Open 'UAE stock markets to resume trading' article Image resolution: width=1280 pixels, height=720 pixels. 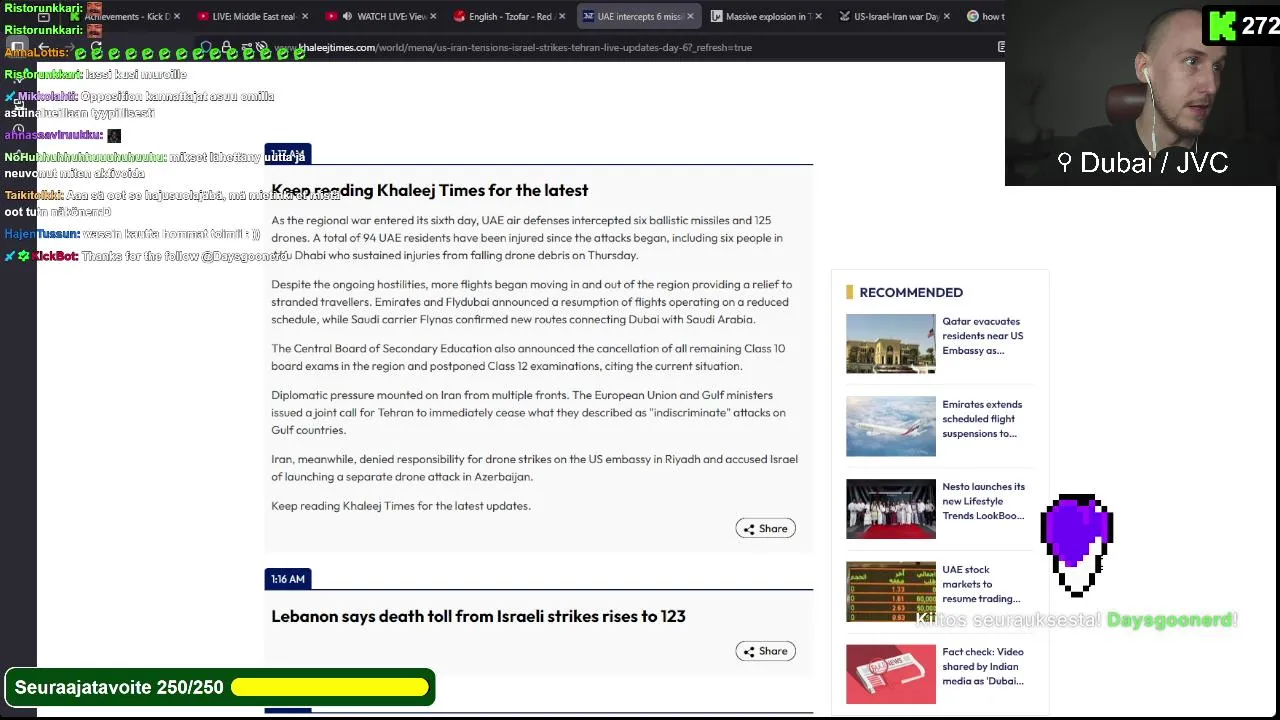point(981,584)
